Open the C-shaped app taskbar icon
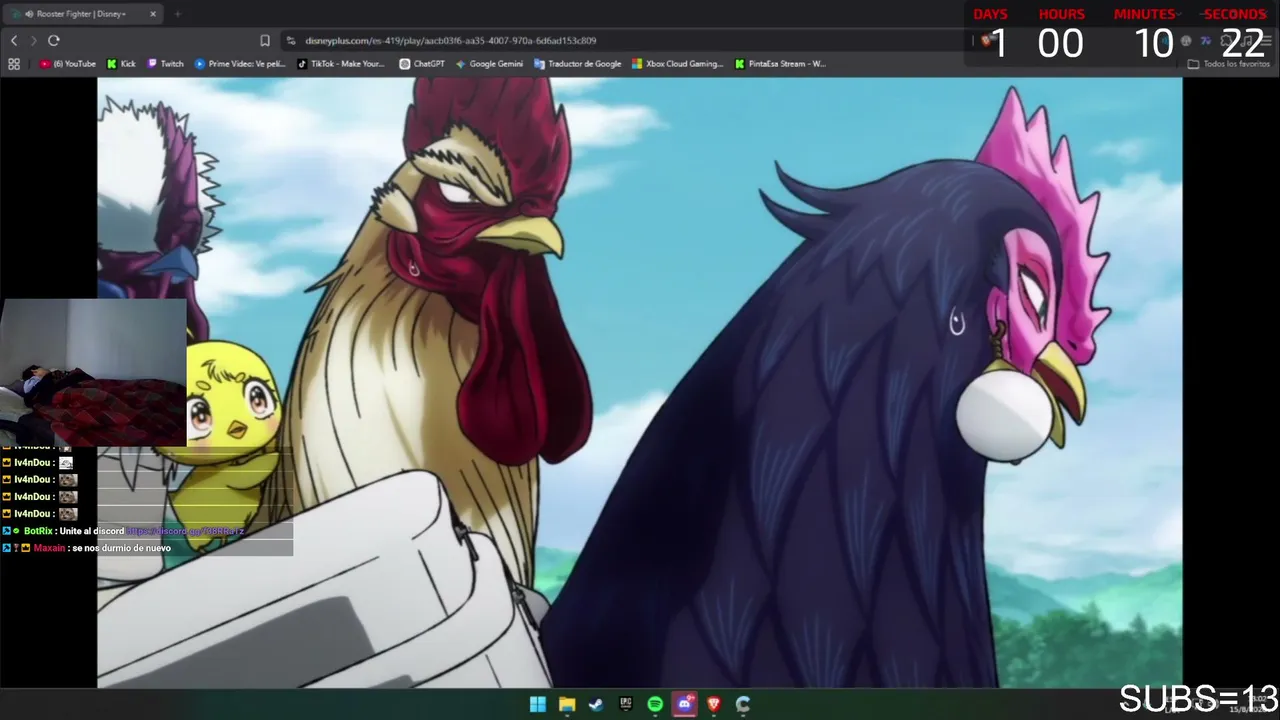The height and width of the screenshot is (720, 1280). [743, 704]
